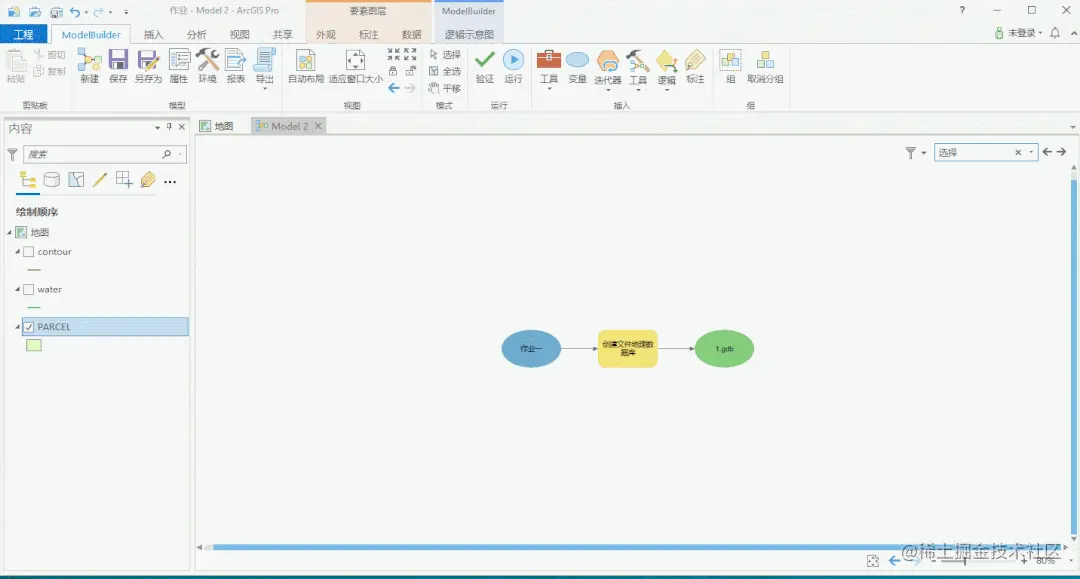Switch to List By Data Source view
This screenshot has width=1080, height=579.
pyautogui.click(x=52, y=180)
